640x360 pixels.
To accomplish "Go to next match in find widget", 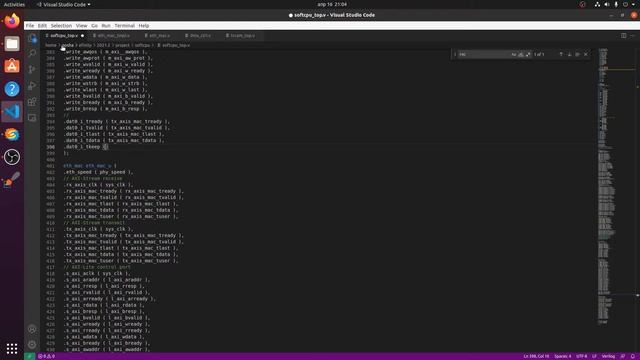I will pos(569,54).
